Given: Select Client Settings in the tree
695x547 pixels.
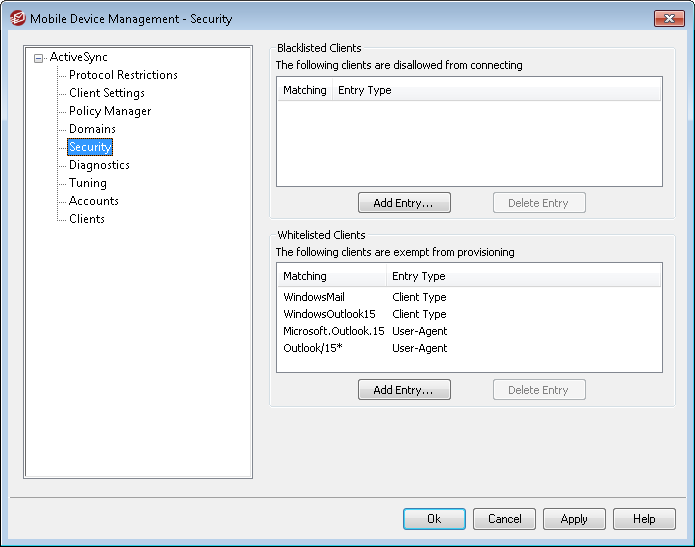Looking at the screenshot, I should point(106,93).
